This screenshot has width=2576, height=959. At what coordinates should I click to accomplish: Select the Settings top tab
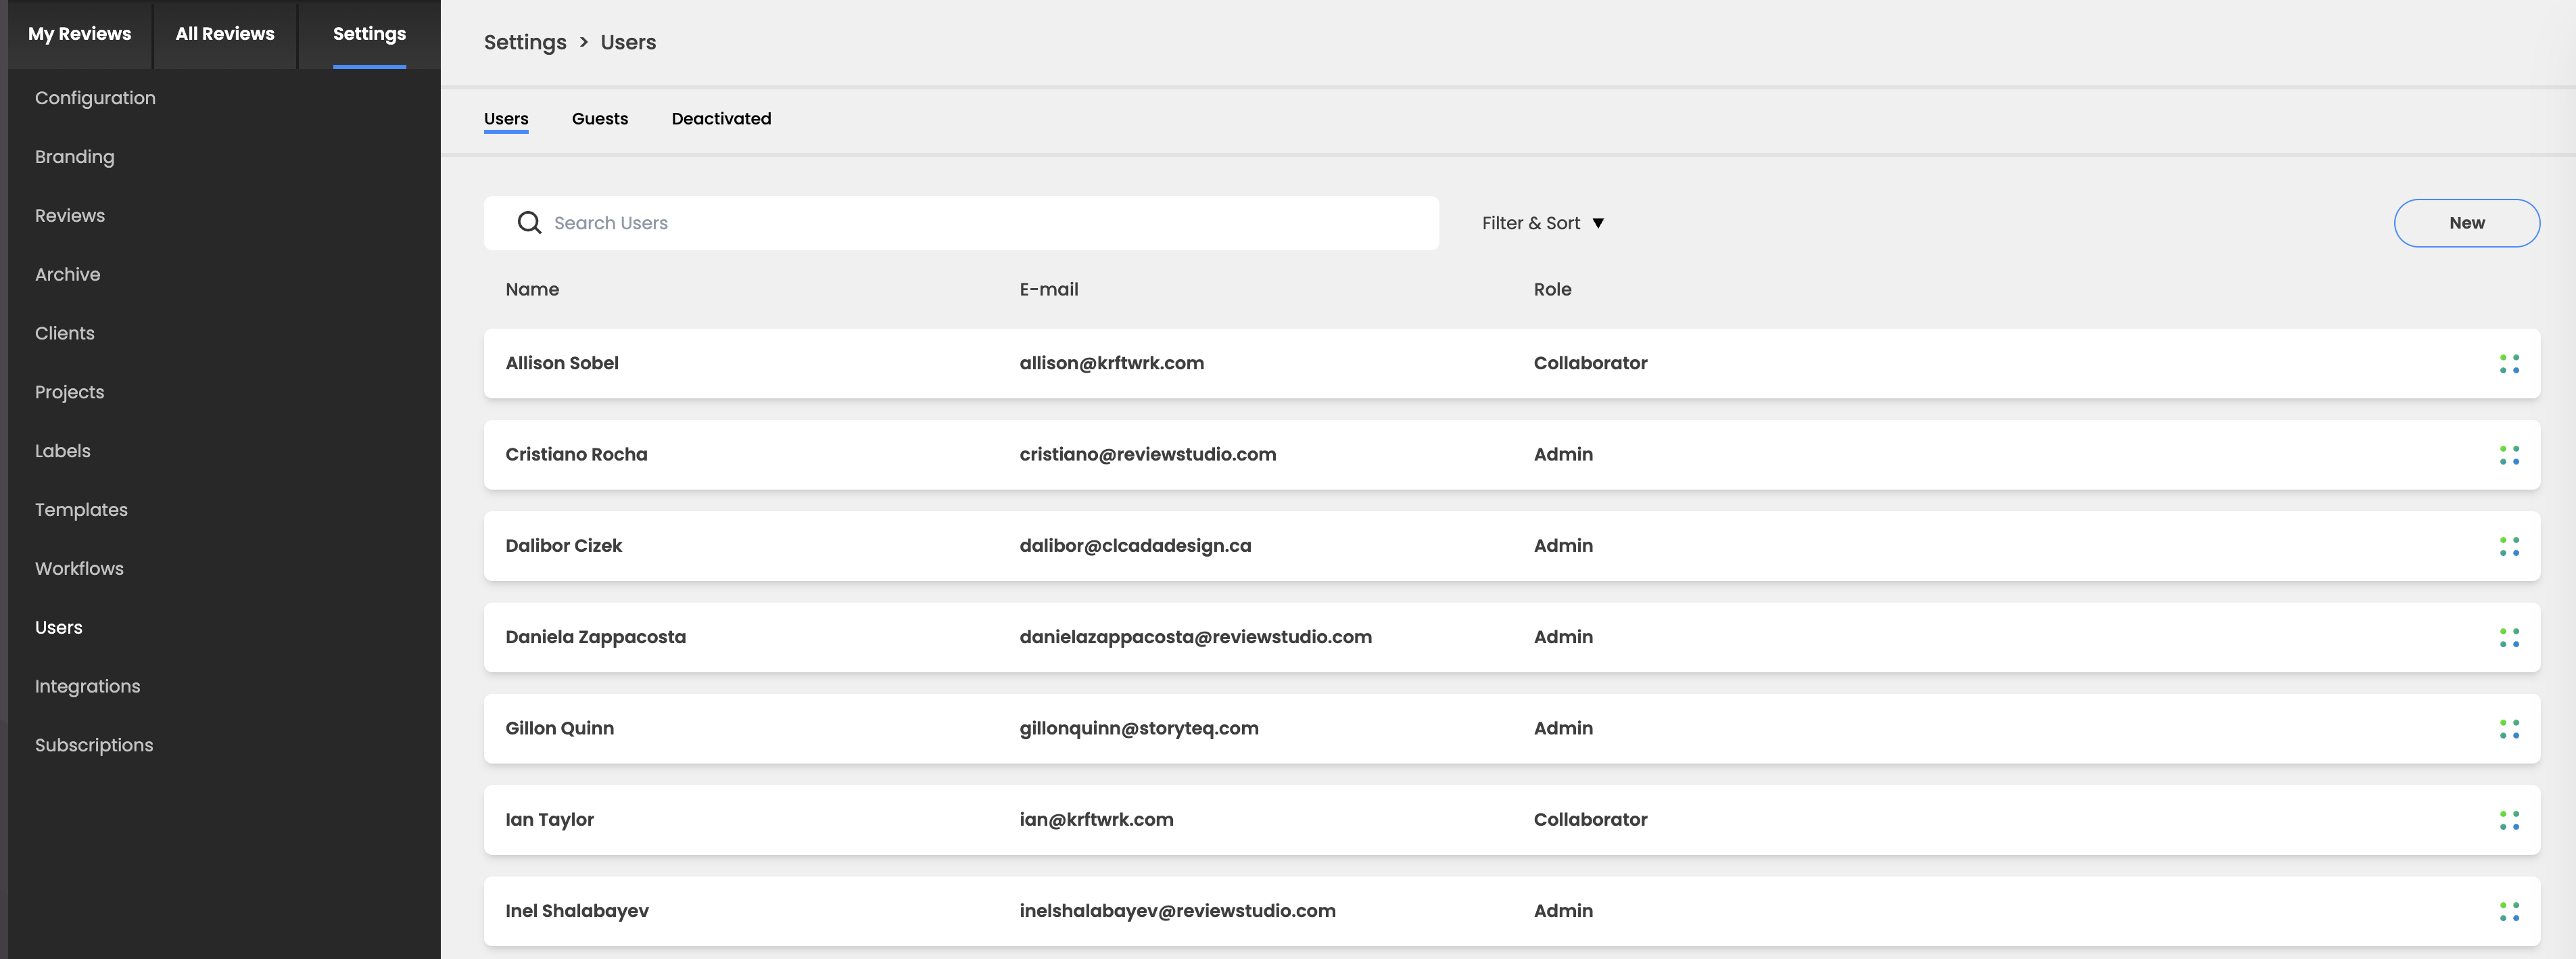pos(369,34)
